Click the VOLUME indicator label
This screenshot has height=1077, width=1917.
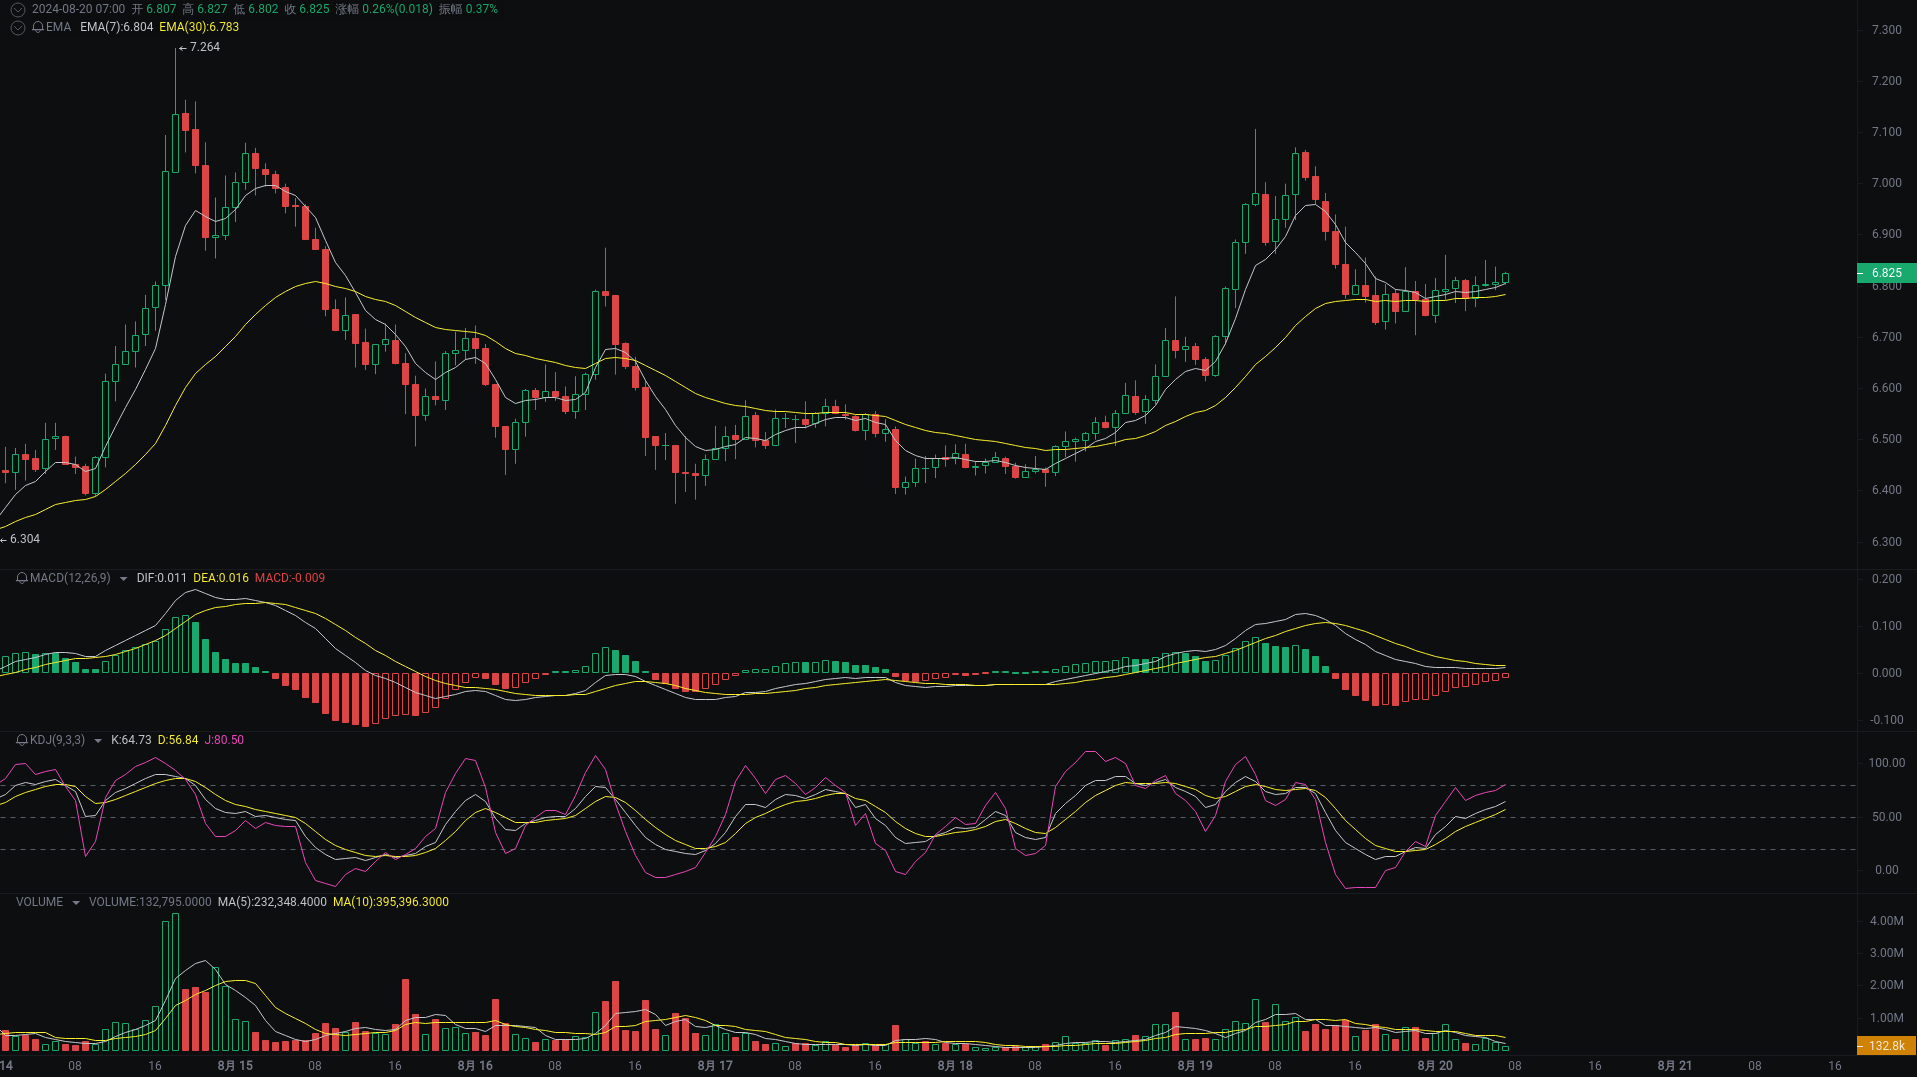pyautogui.click(x=39, y=902)
